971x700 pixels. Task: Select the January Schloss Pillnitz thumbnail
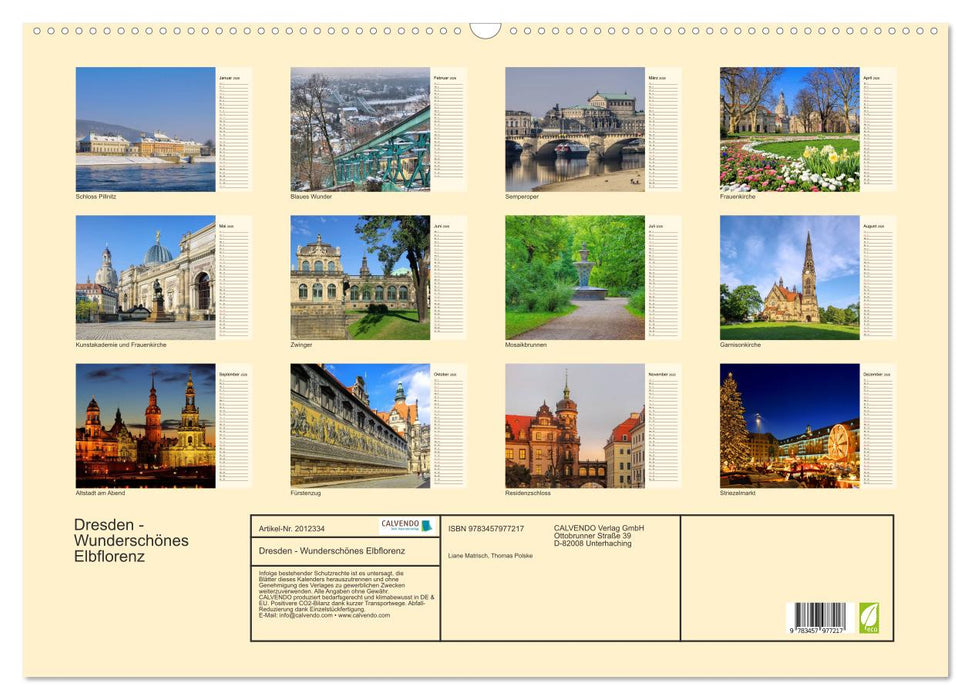coord(146,128)
